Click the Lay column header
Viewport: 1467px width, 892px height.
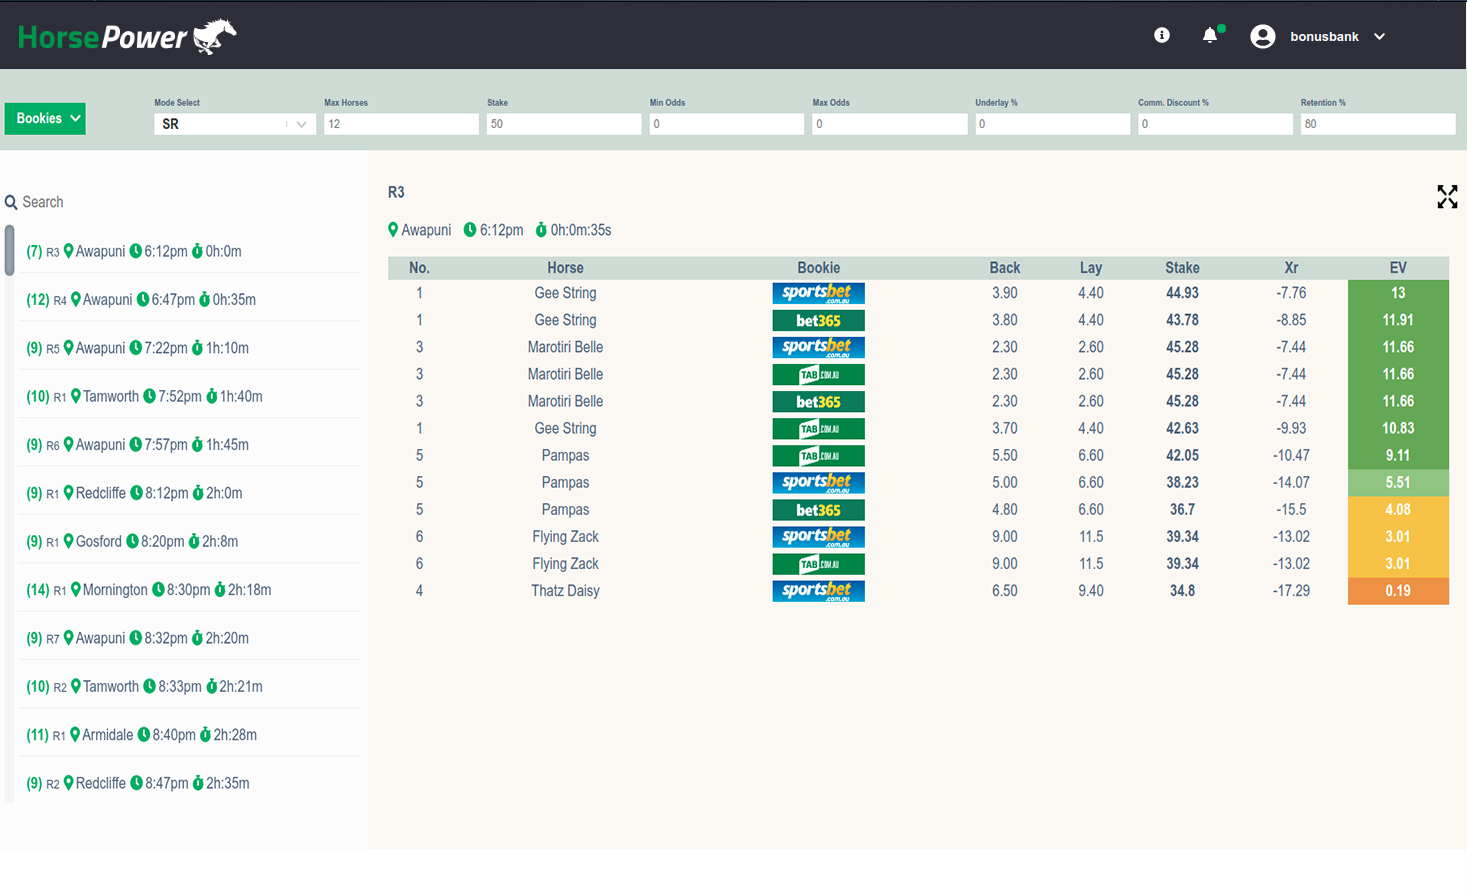pos(1091,268)
